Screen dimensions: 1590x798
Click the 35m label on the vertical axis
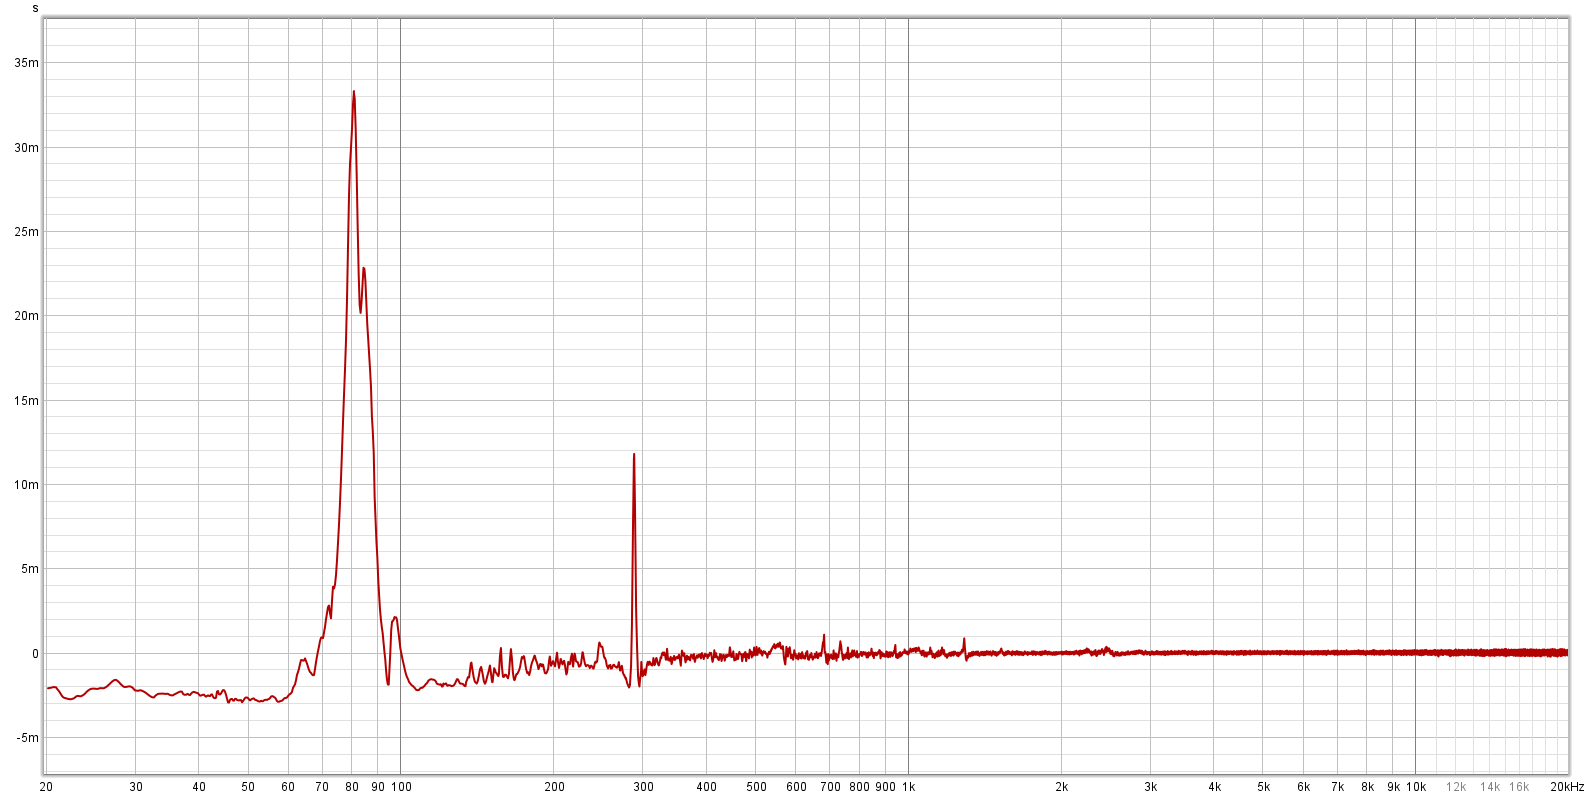27,63
